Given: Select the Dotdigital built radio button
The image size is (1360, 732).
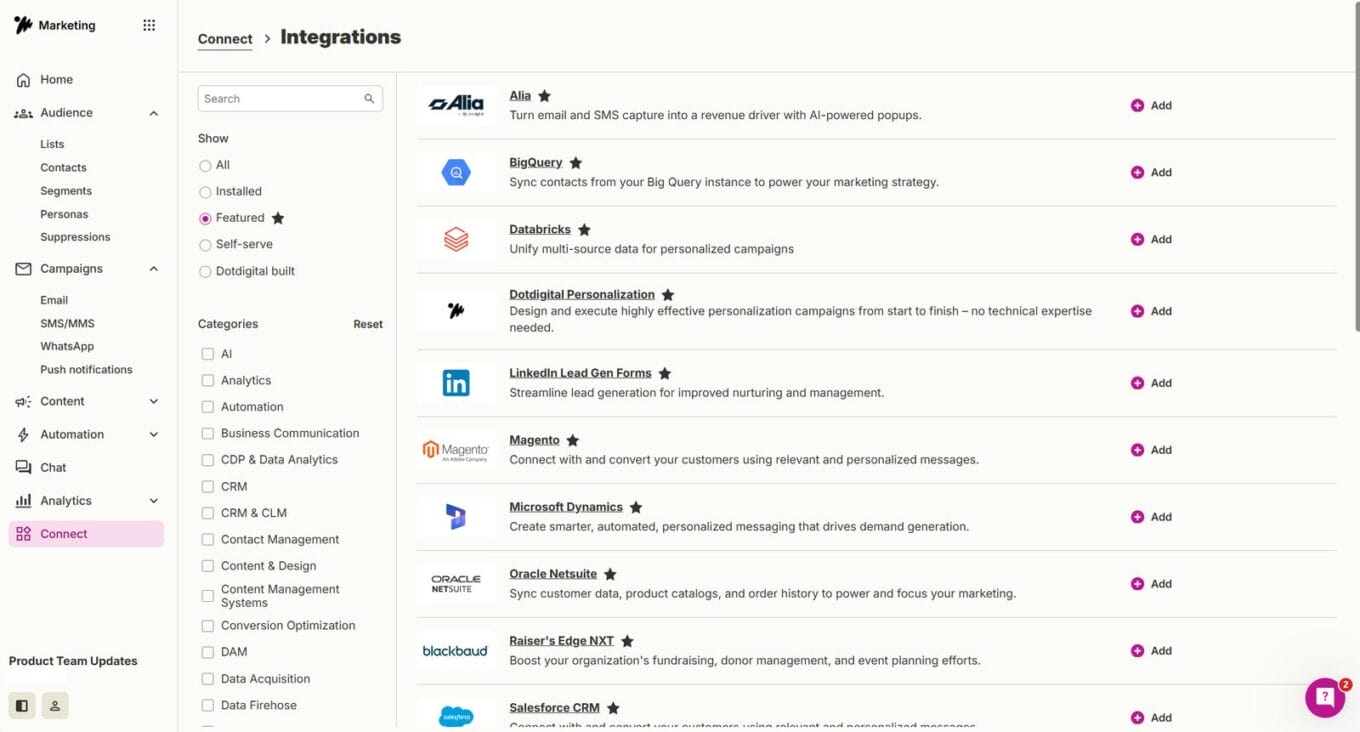Looking at the screenshot, I should pos(205,271).
